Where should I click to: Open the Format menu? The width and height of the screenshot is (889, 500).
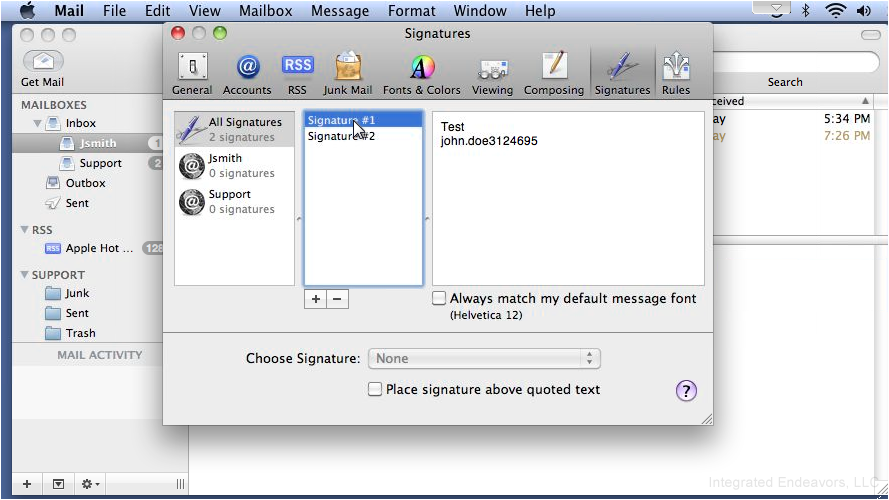point(412,11)
